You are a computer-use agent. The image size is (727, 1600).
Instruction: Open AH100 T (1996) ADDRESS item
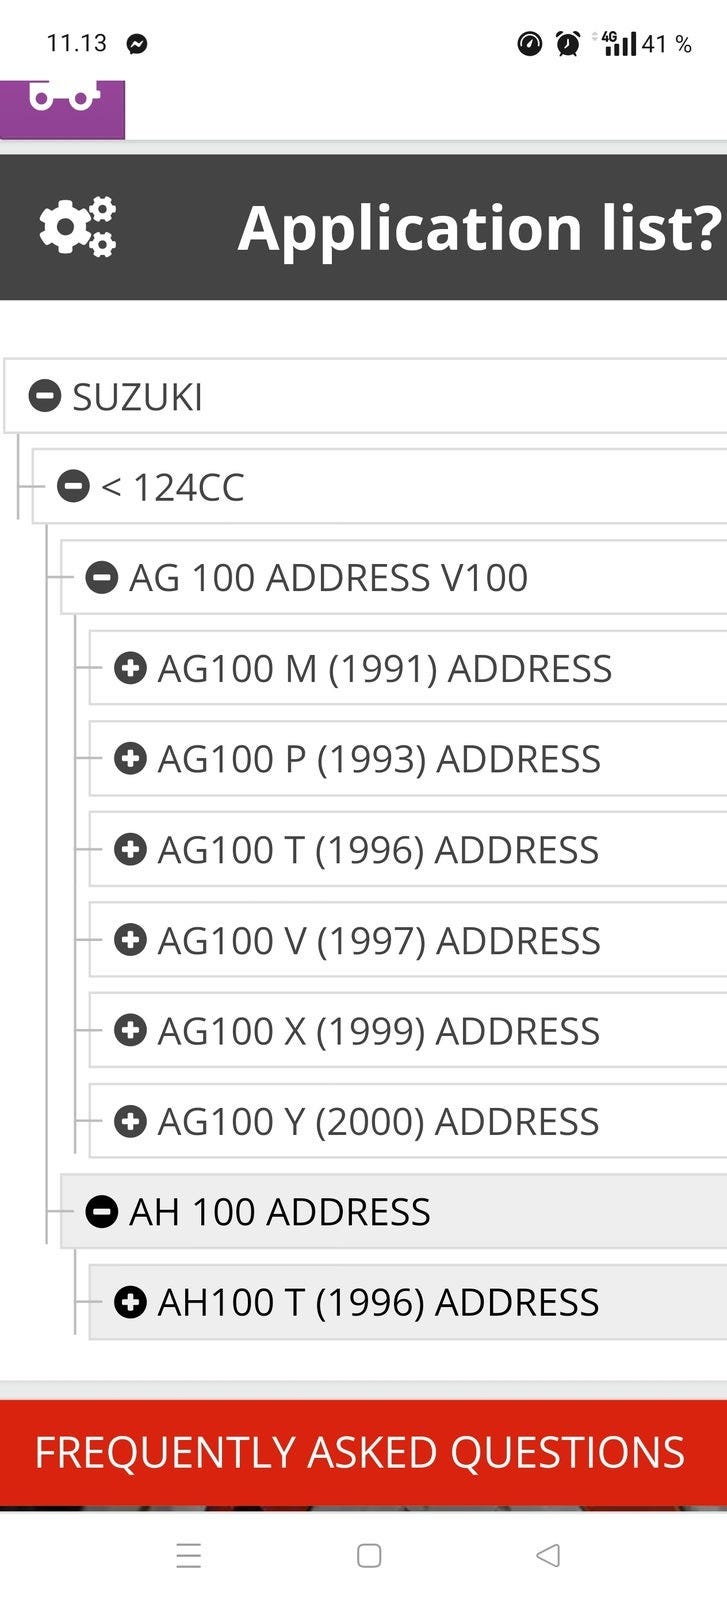coord(378,1302)
